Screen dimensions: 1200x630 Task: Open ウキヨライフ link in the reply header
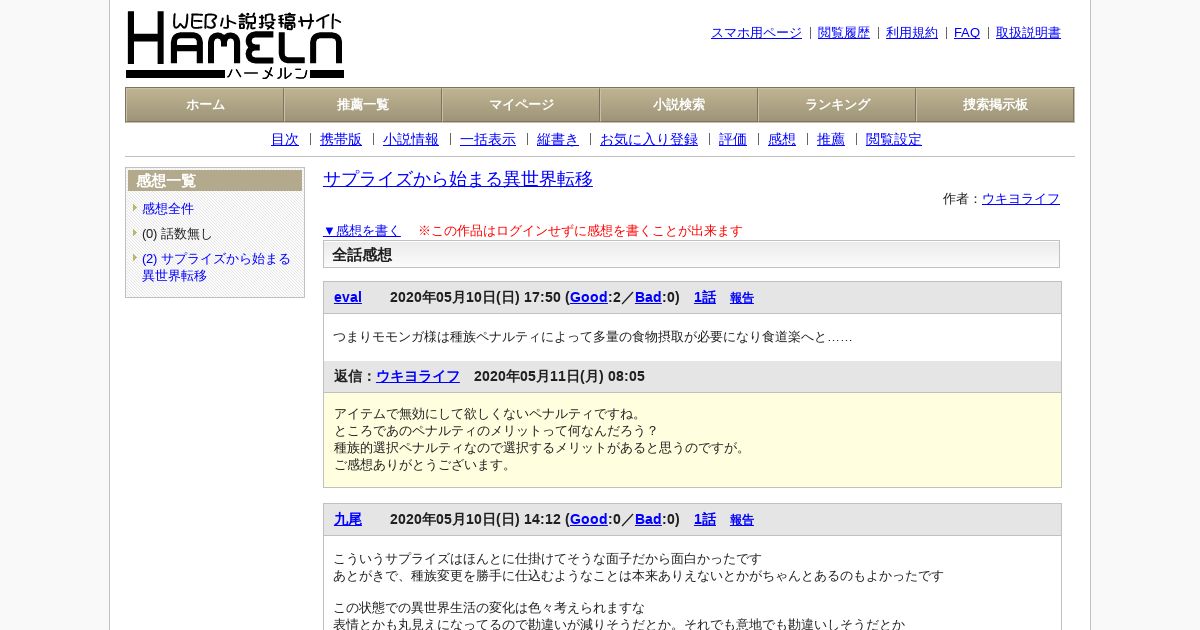click(x=418, y=376)
